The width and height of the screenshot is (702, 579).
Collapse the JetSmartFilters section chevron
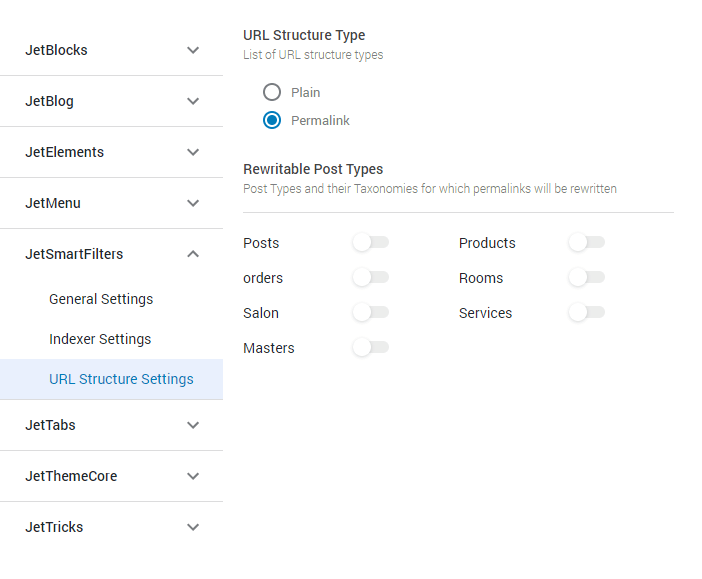[x=193, y=254]
